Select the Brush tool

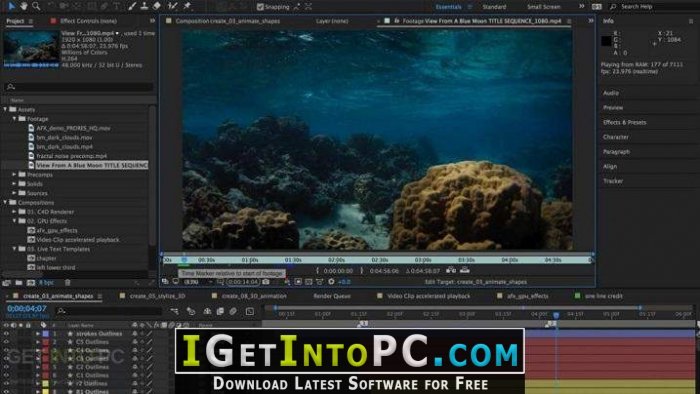[132, 6]
